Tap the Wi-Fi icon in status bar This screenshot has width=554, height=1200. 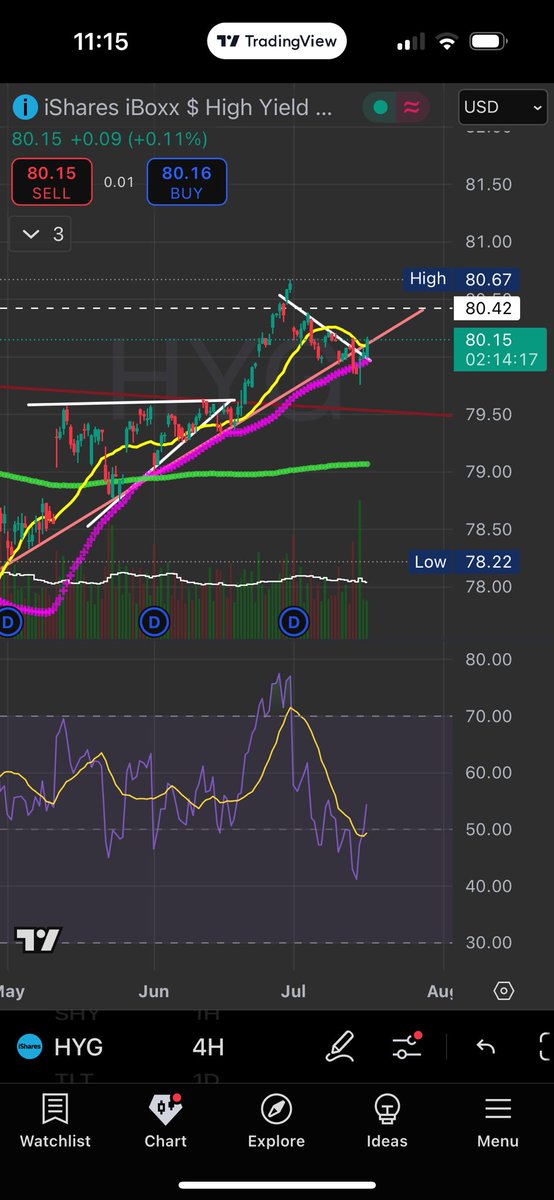coord(447,43)
